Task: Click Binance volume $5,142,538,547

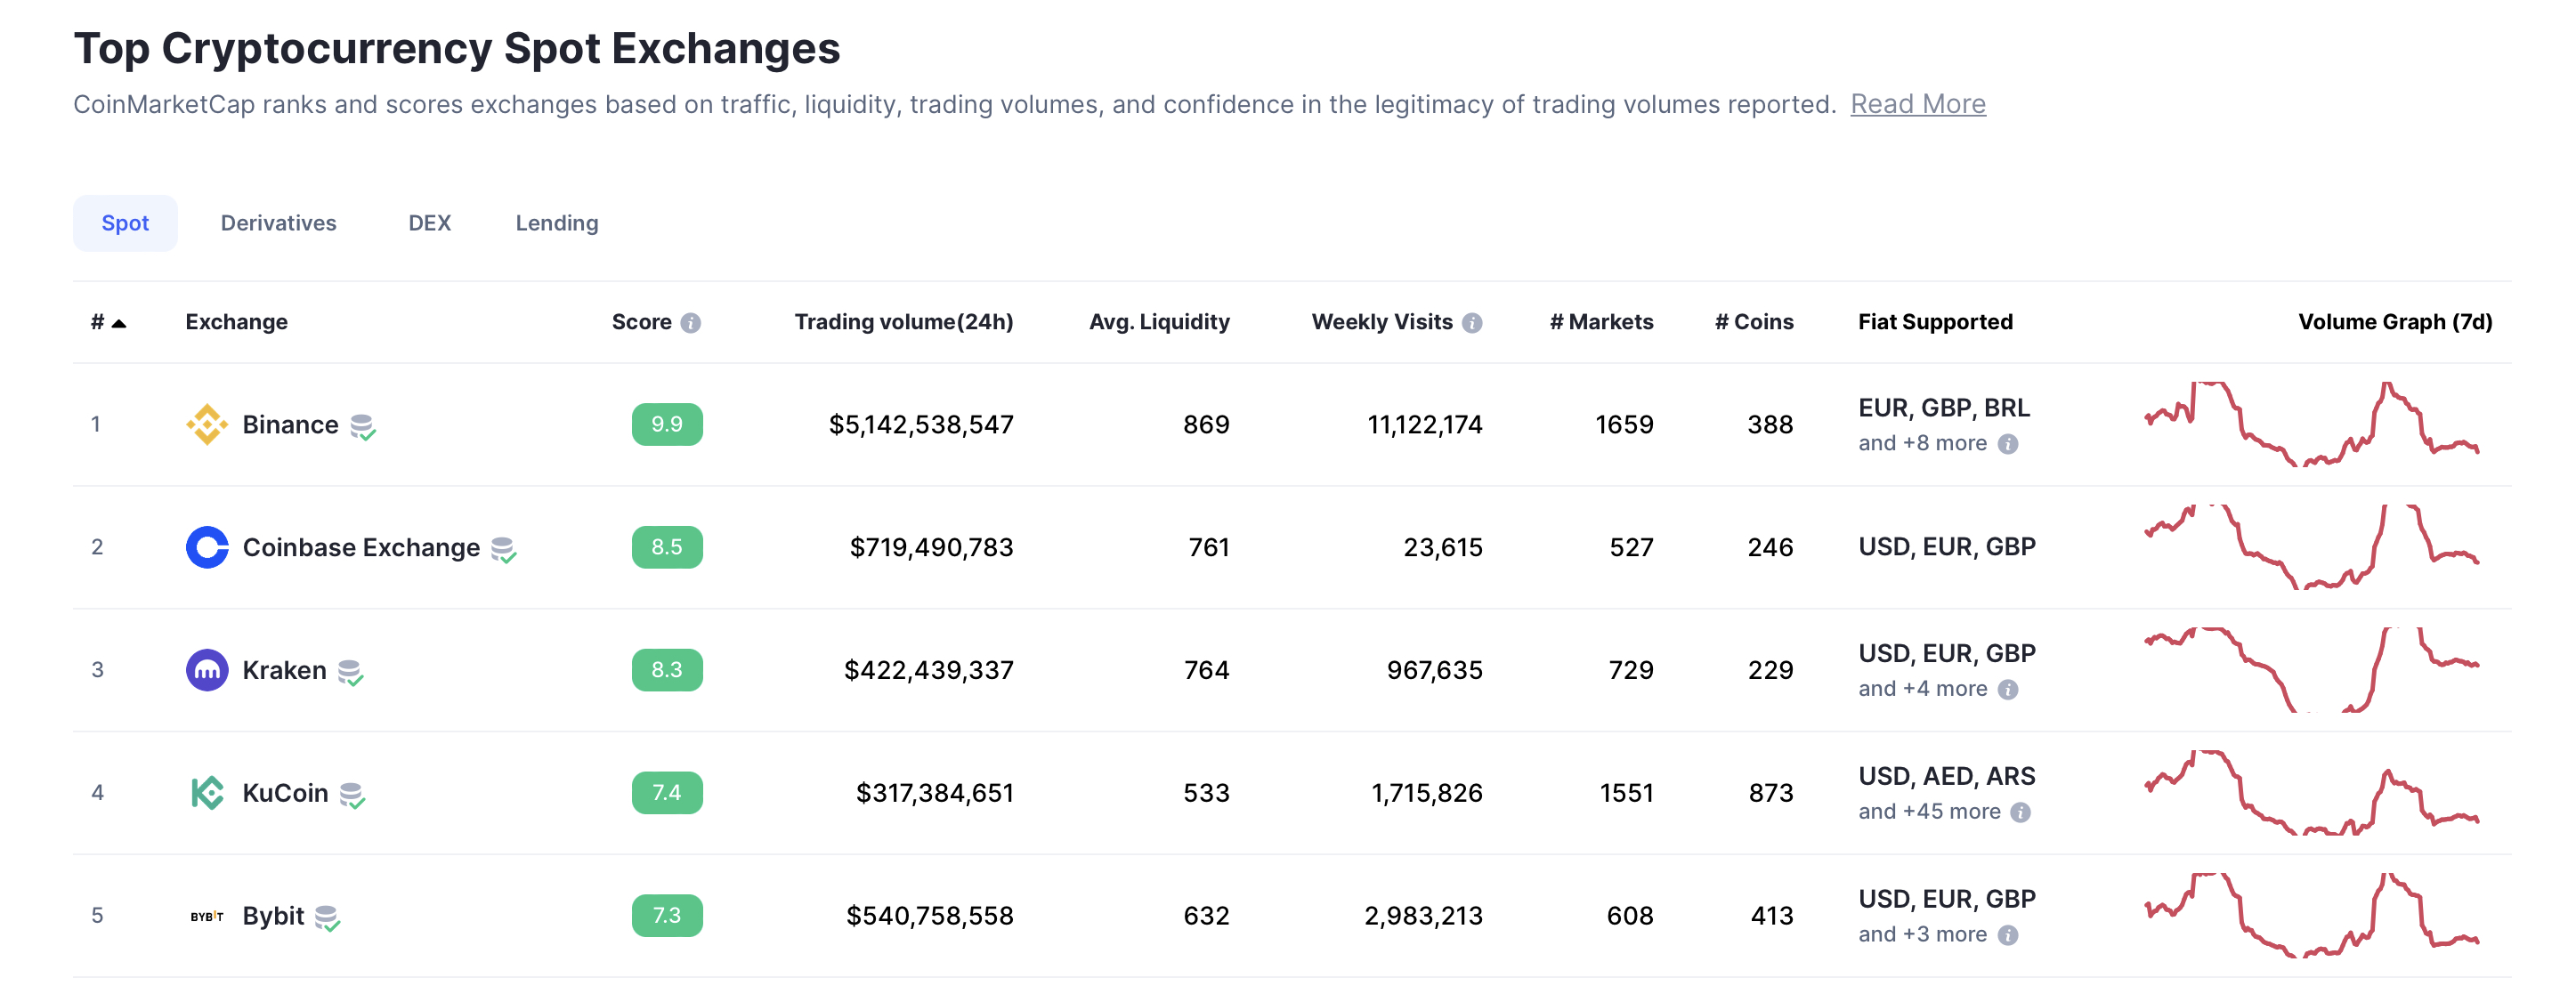Action: [x=921, y=425]
